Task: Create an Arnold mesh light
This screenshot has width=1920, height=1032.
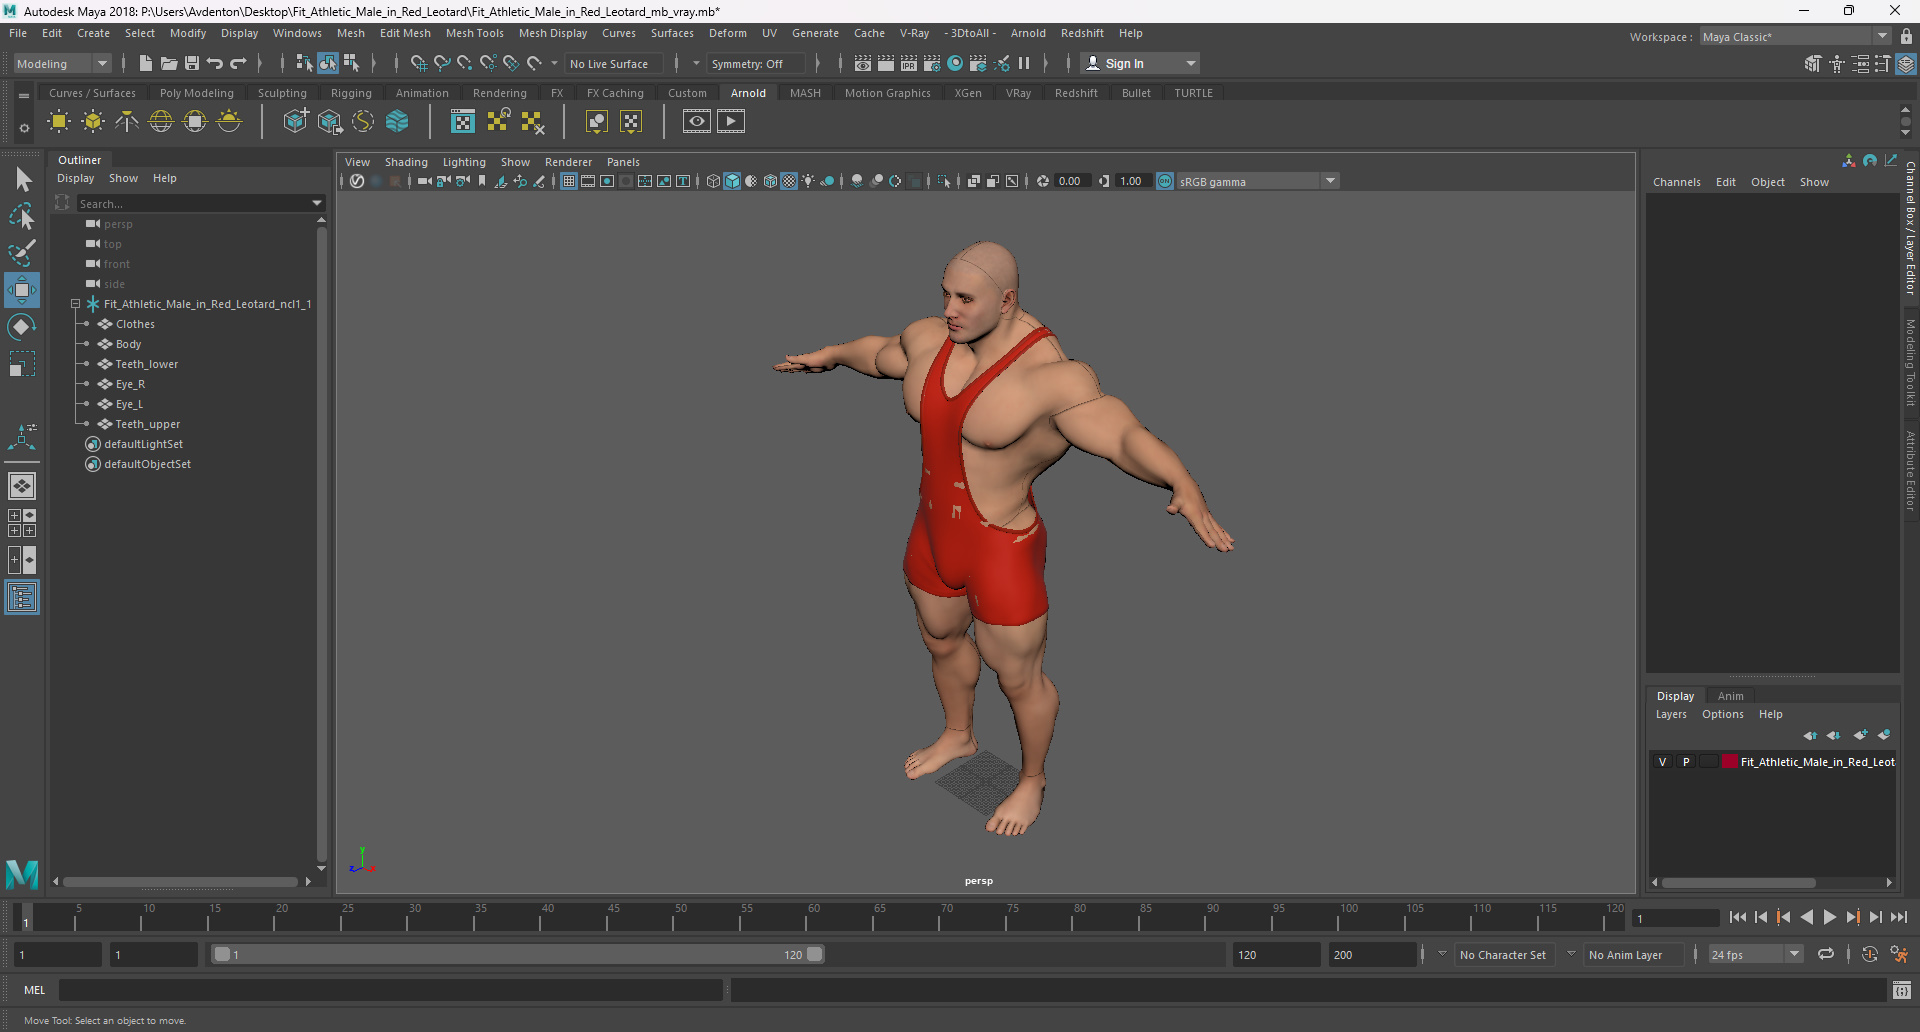Action: (x=93, y=122)
